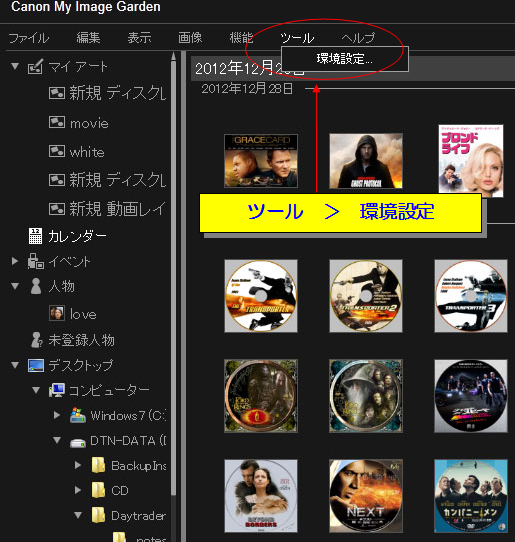Select the love person label

83,315
